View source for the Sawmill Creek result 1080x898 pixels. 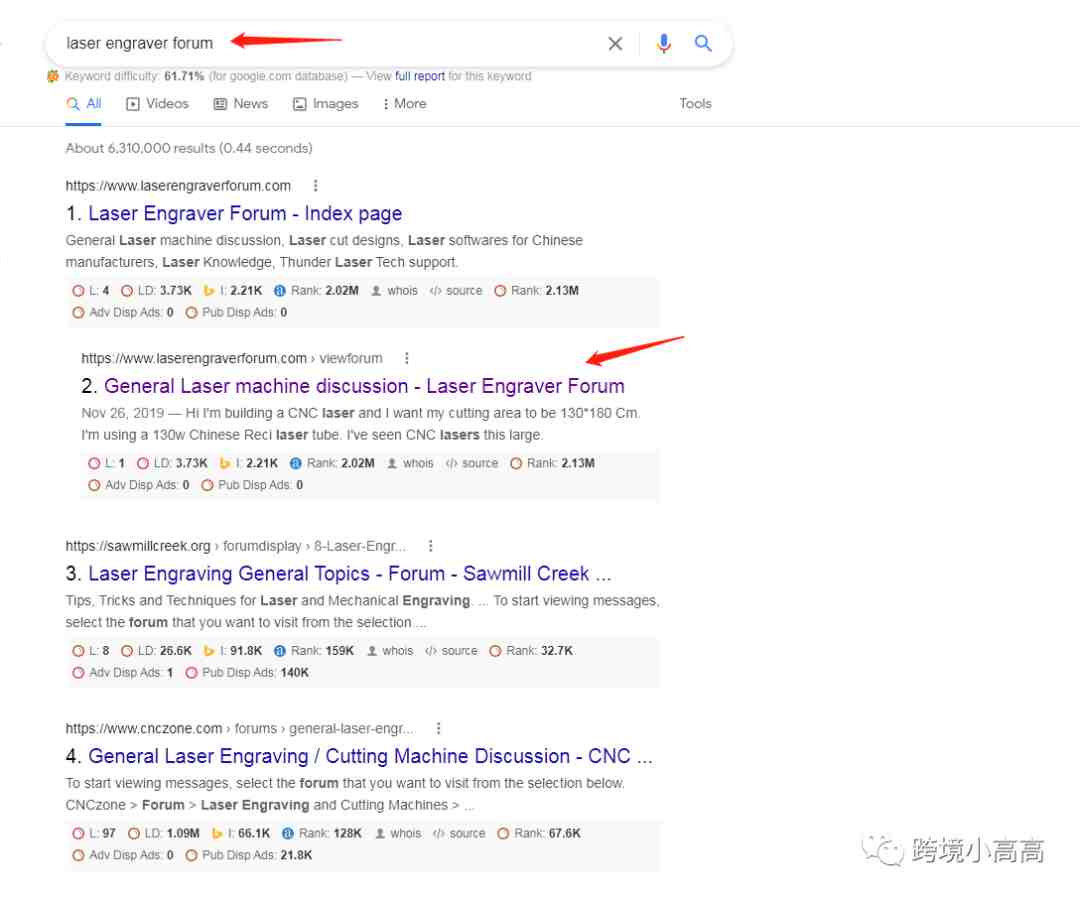[451, 651]
